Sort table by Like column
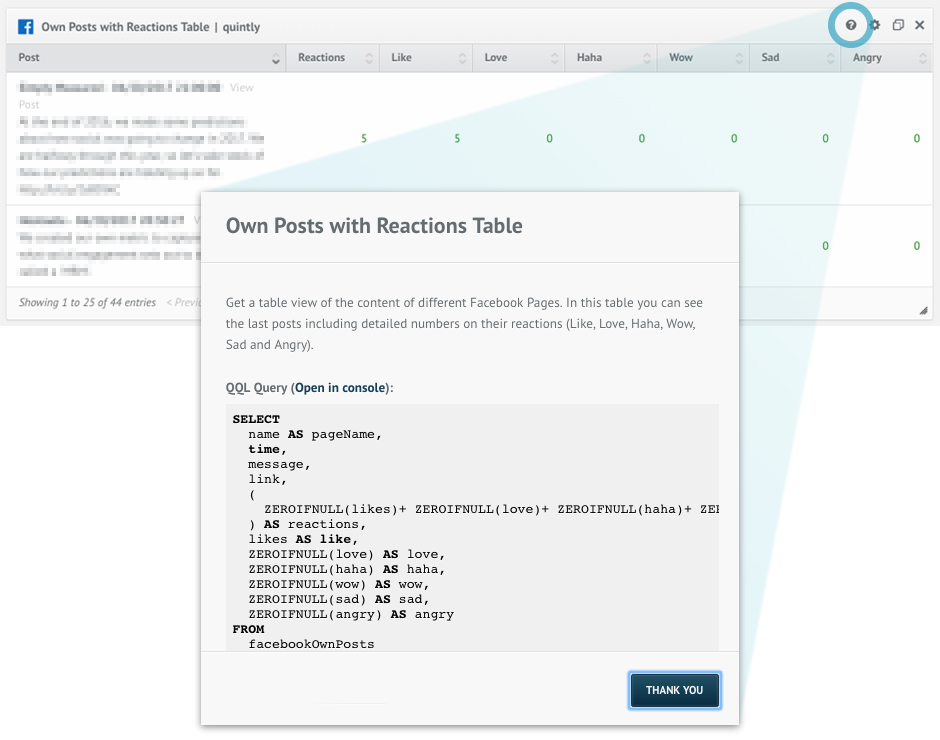The height and width of the screenshot is (740, 940). click(x=426, y=58)
